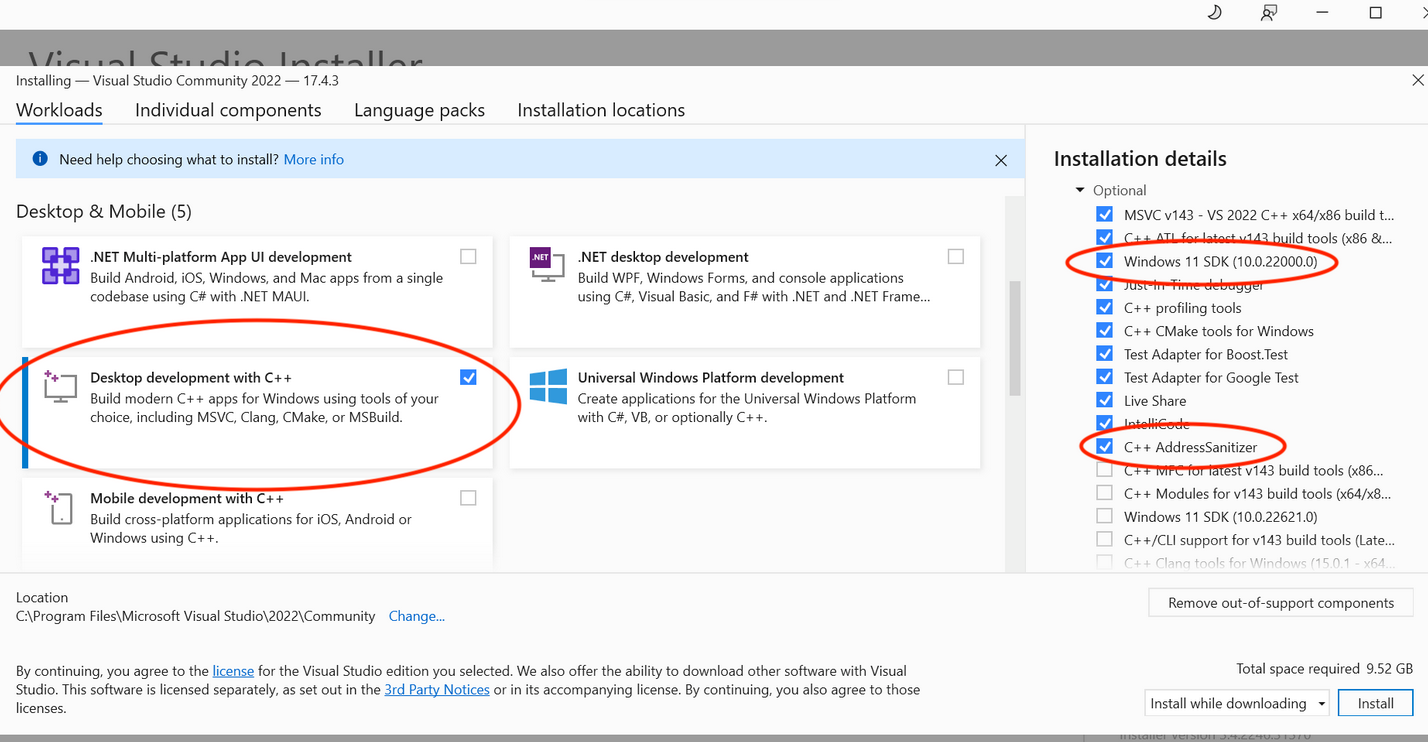The image size is (1428, 742).
Task: Check Windows 11 SDK (10.0.22621.0) option
Action: [x=1104, y=517]
